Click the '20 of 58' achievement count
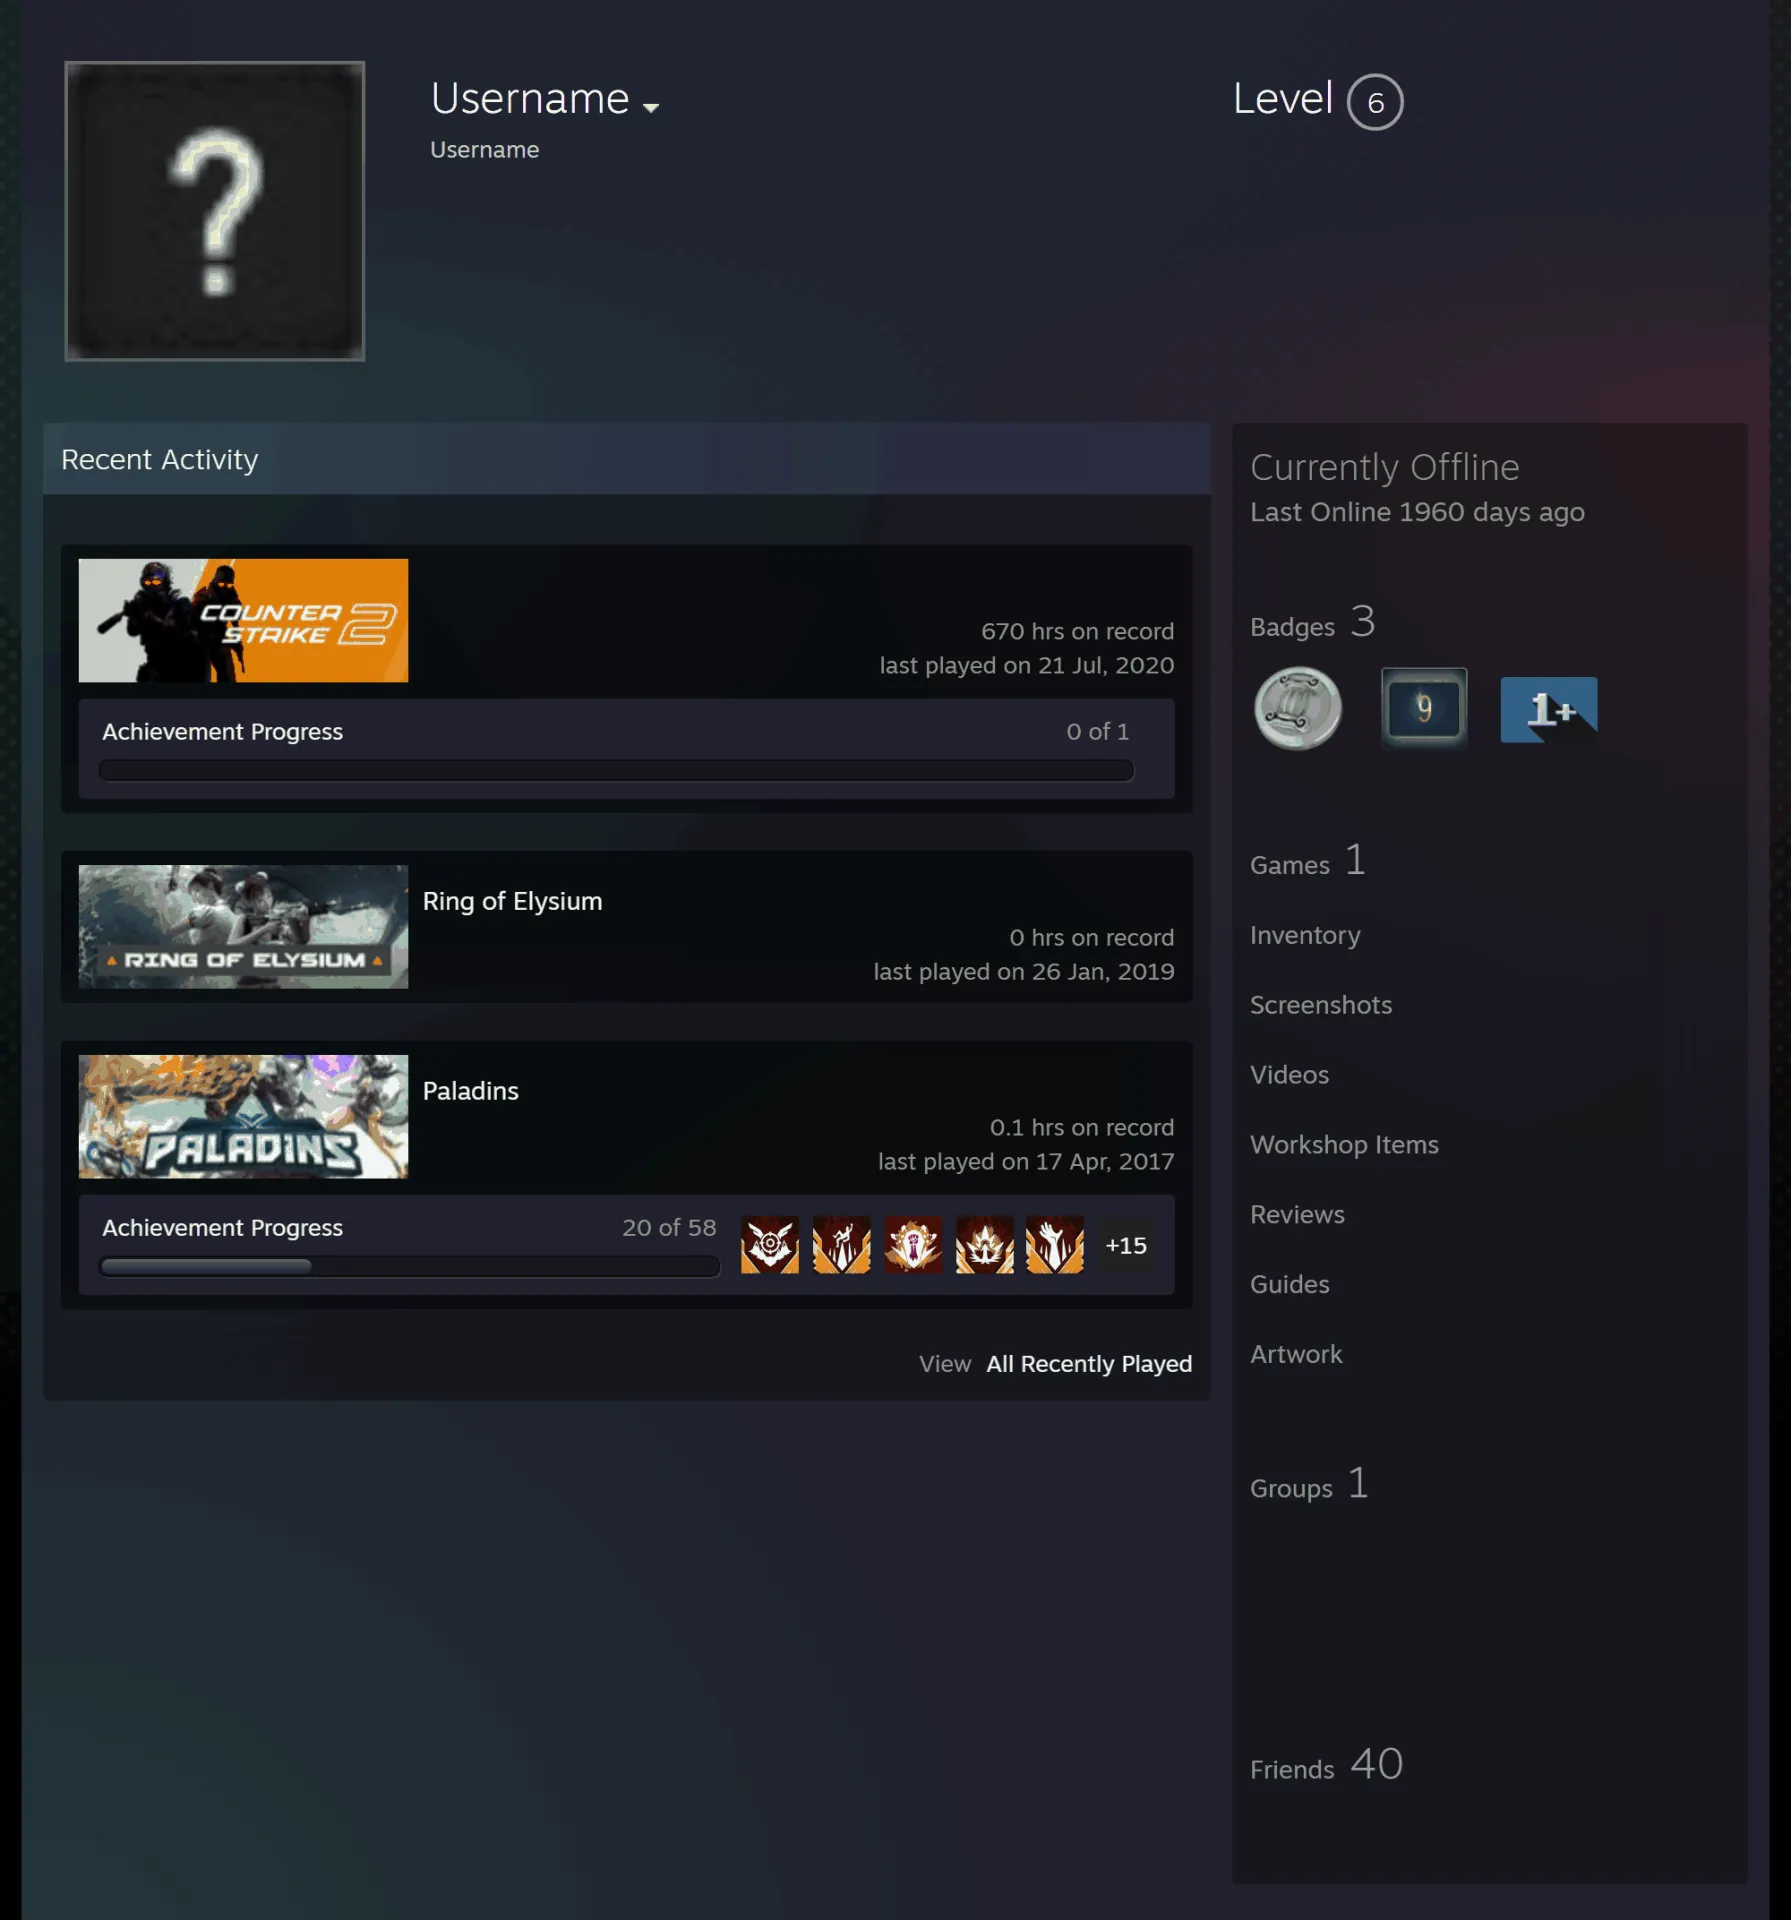Viewport: 1791px width, 1920px height. click(669, 1228)
